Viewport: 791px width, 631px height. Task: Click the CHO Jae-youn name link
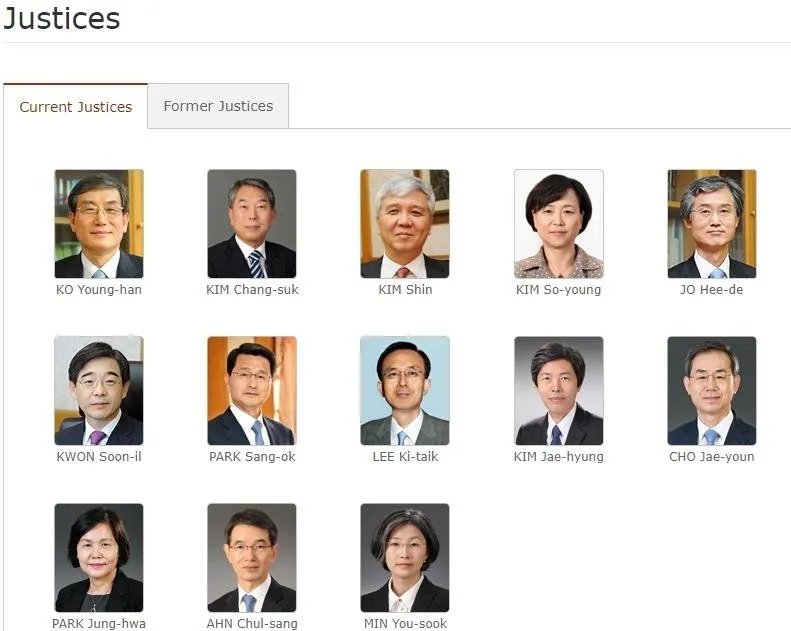pos(712,456)
